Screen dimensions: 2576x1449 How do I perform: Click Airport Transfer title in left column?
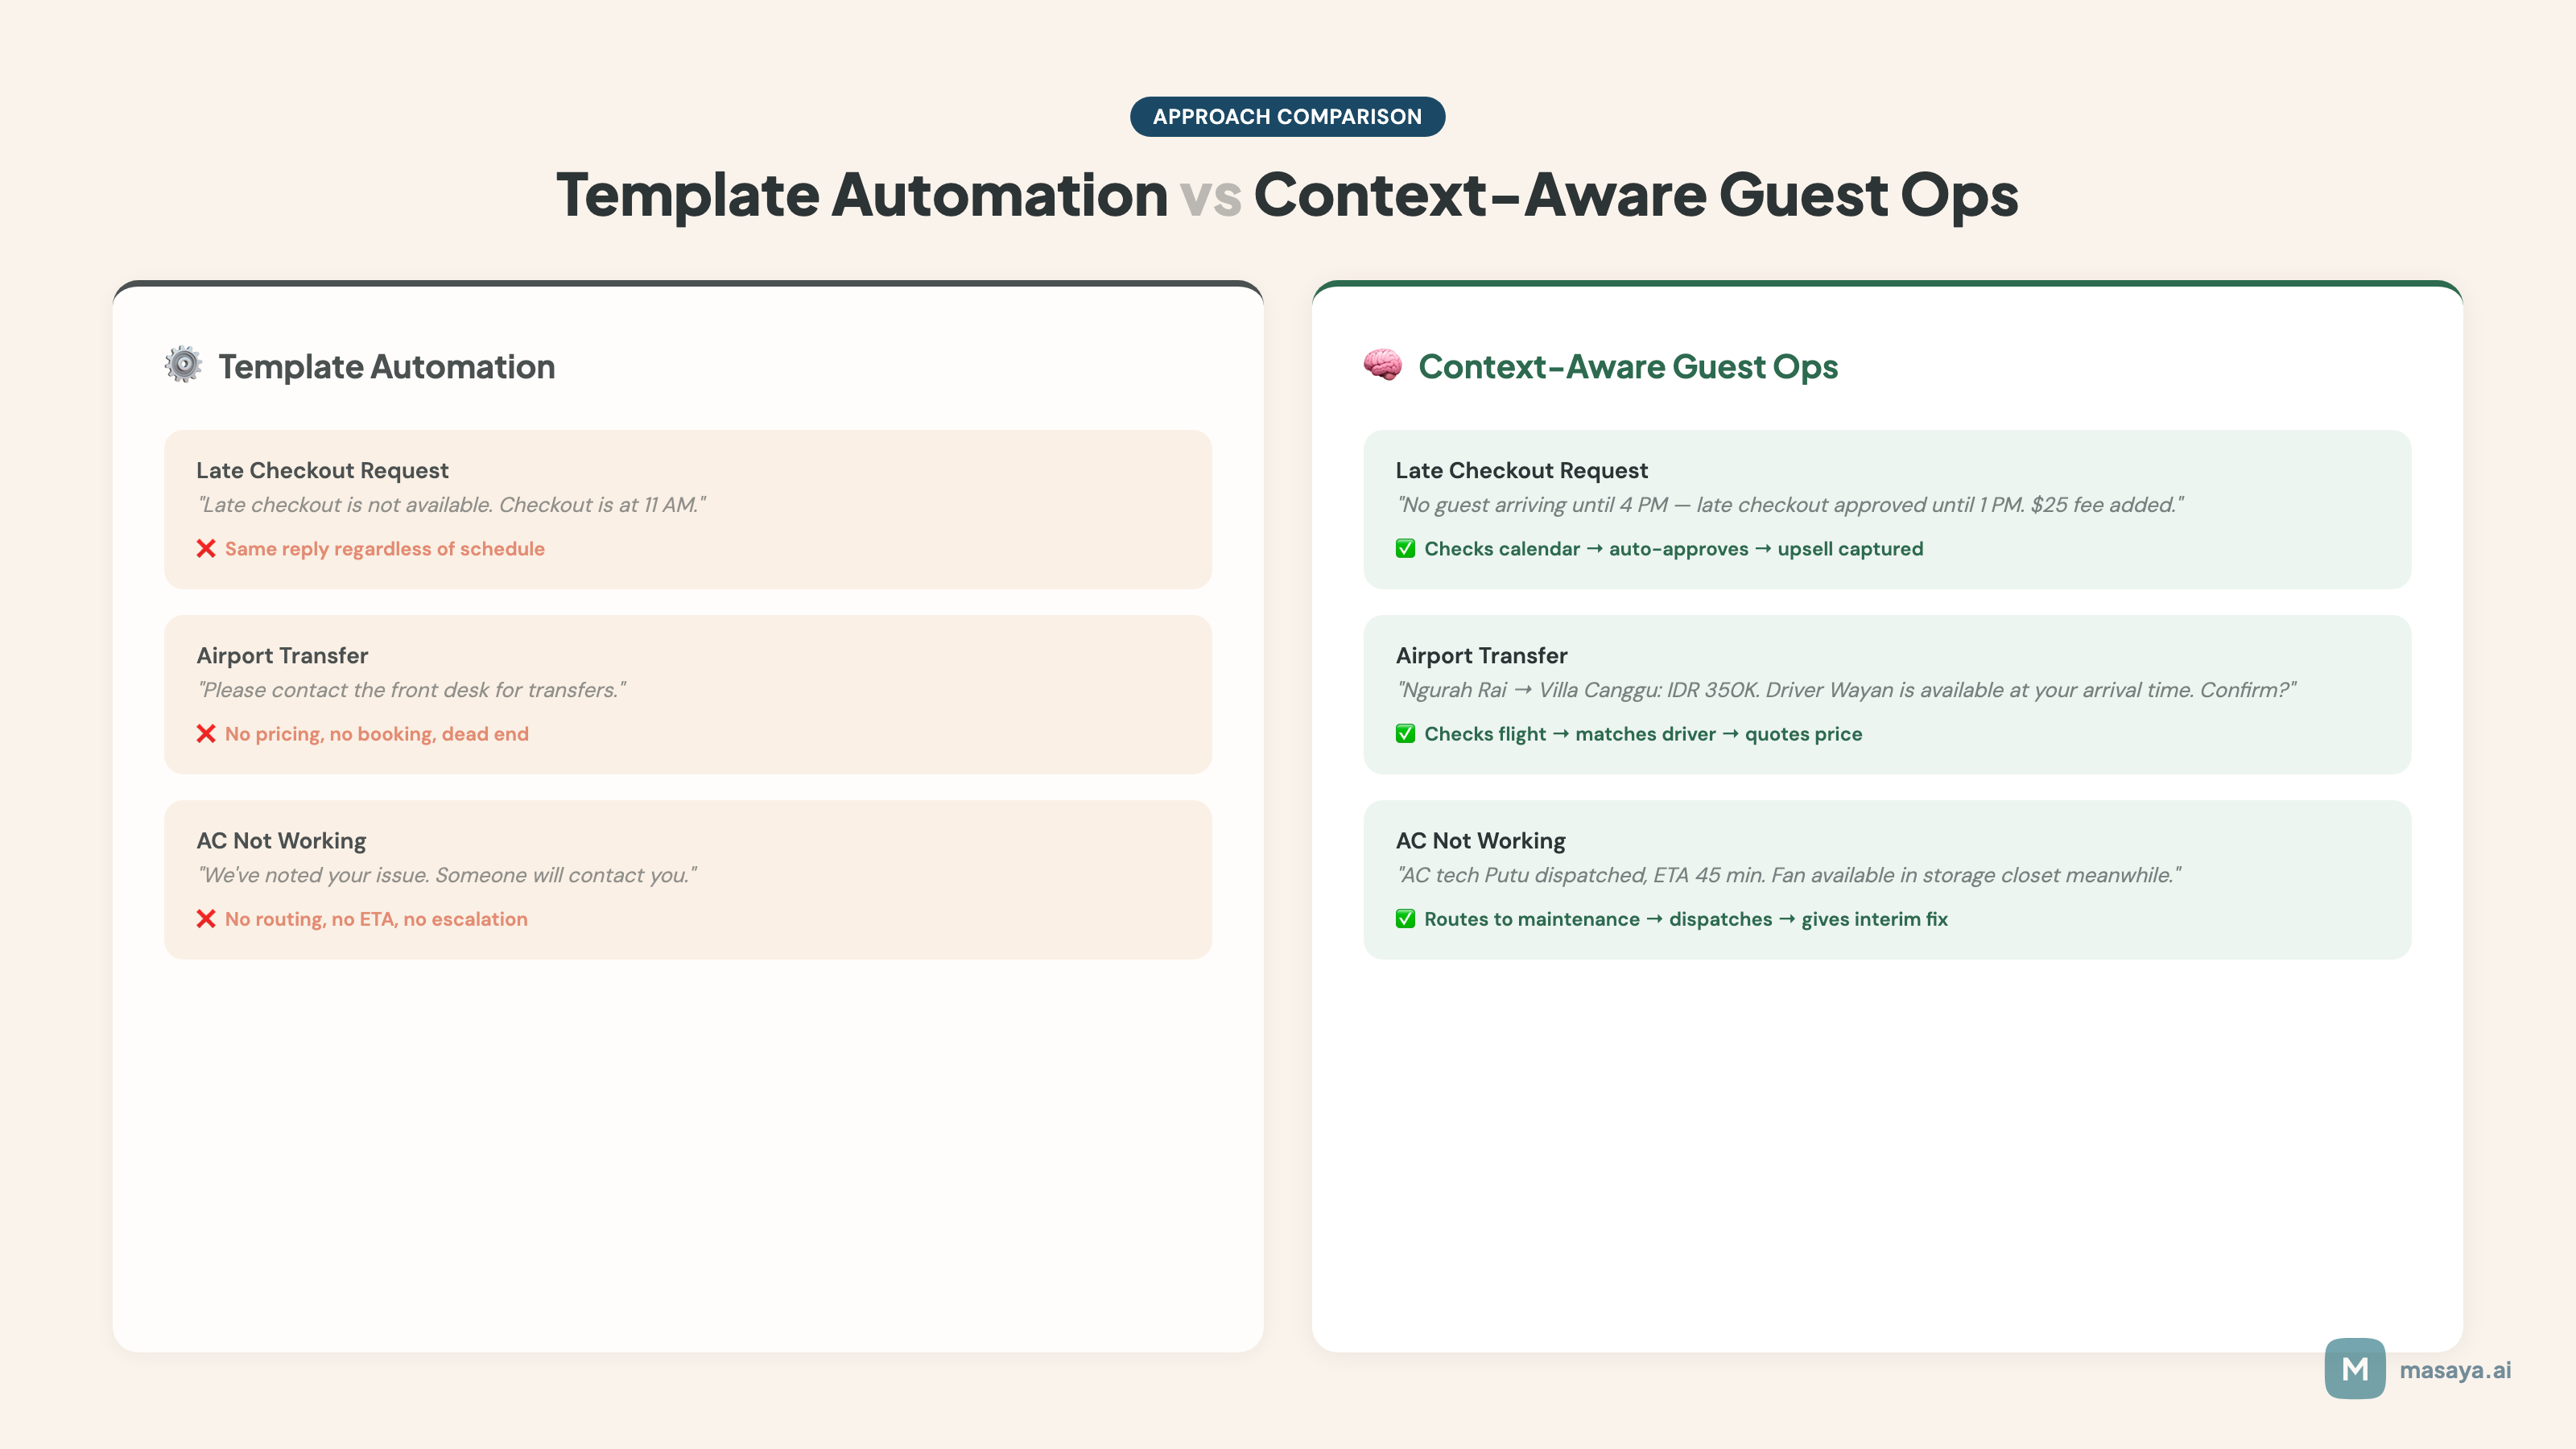(282, 655)
